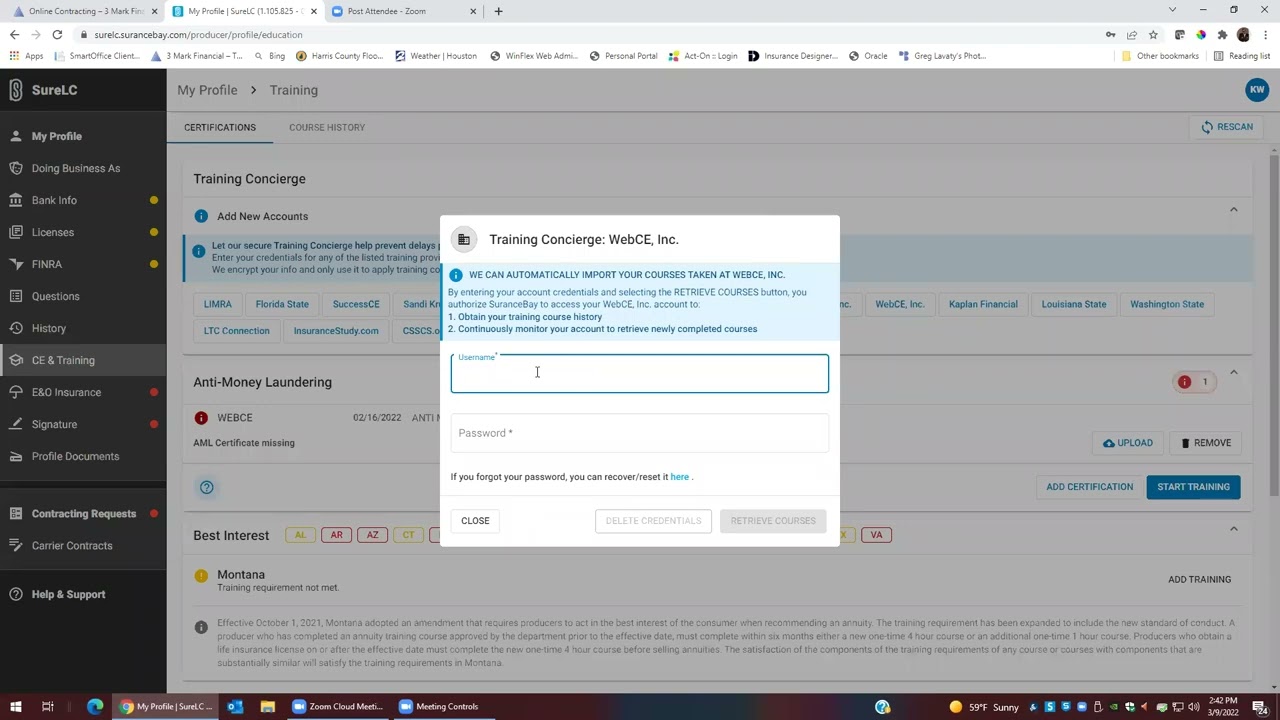Click the browser address bar
Screen dimensions: 1280x720
pos(590,34)
